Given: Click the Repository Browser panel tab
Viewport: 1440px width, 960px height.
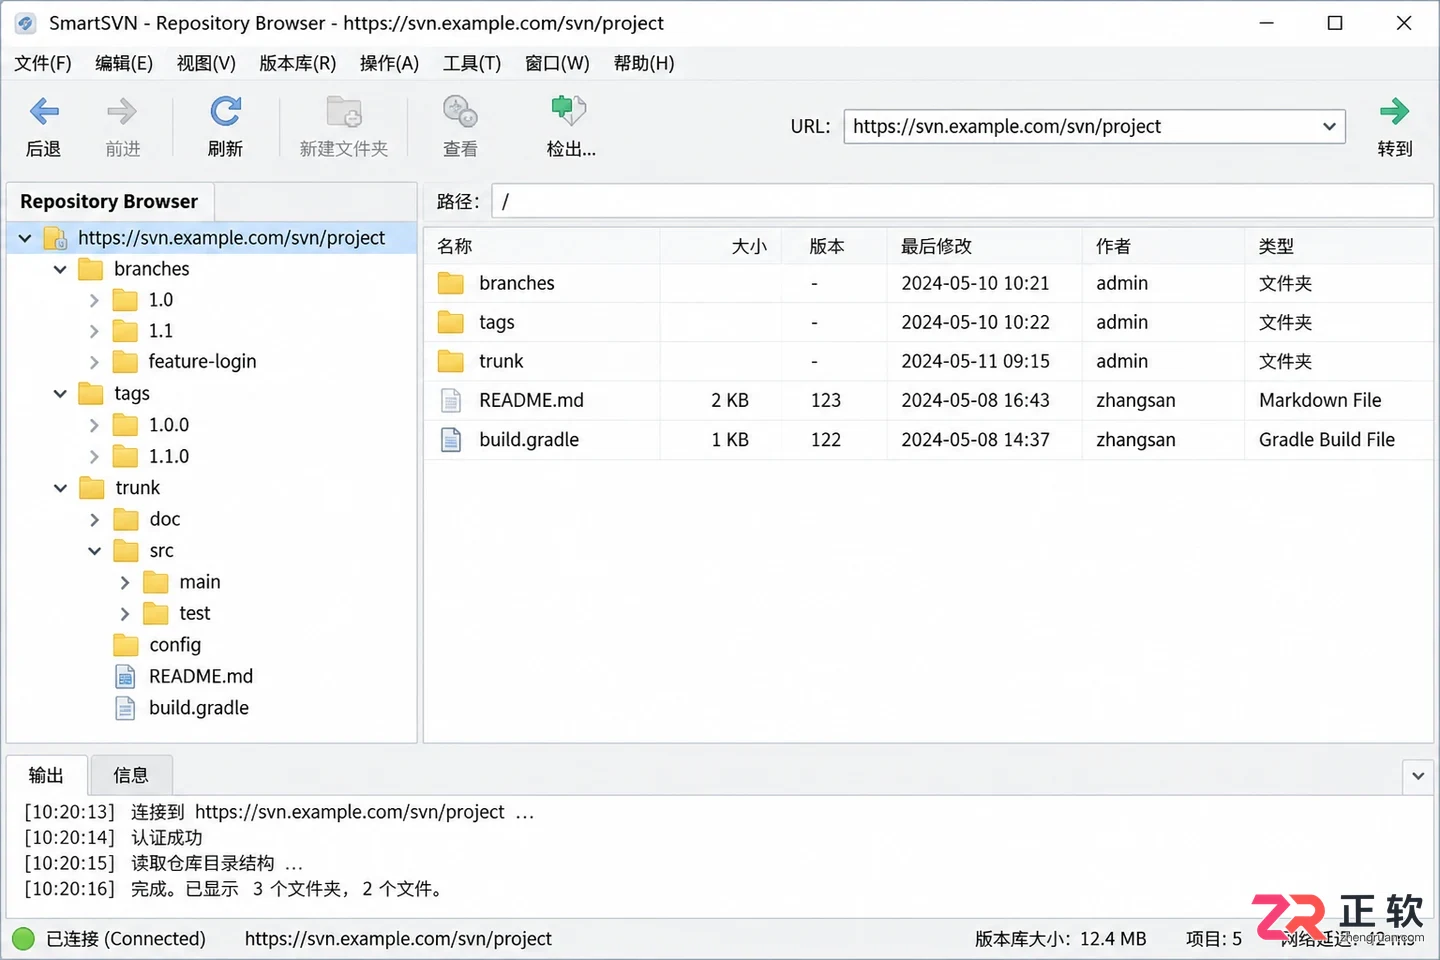Looking at the screenshot, I should [109, 202].
